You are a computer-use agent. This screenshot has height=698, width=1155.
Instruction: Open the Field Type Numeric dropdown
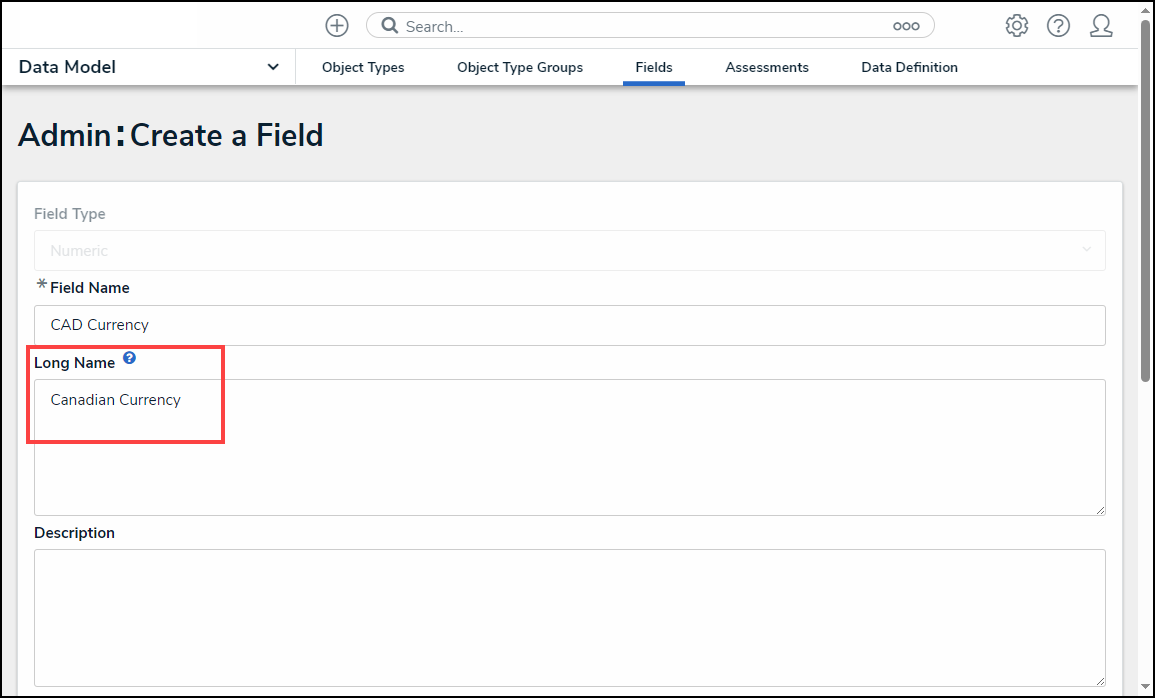coord(570,250)
